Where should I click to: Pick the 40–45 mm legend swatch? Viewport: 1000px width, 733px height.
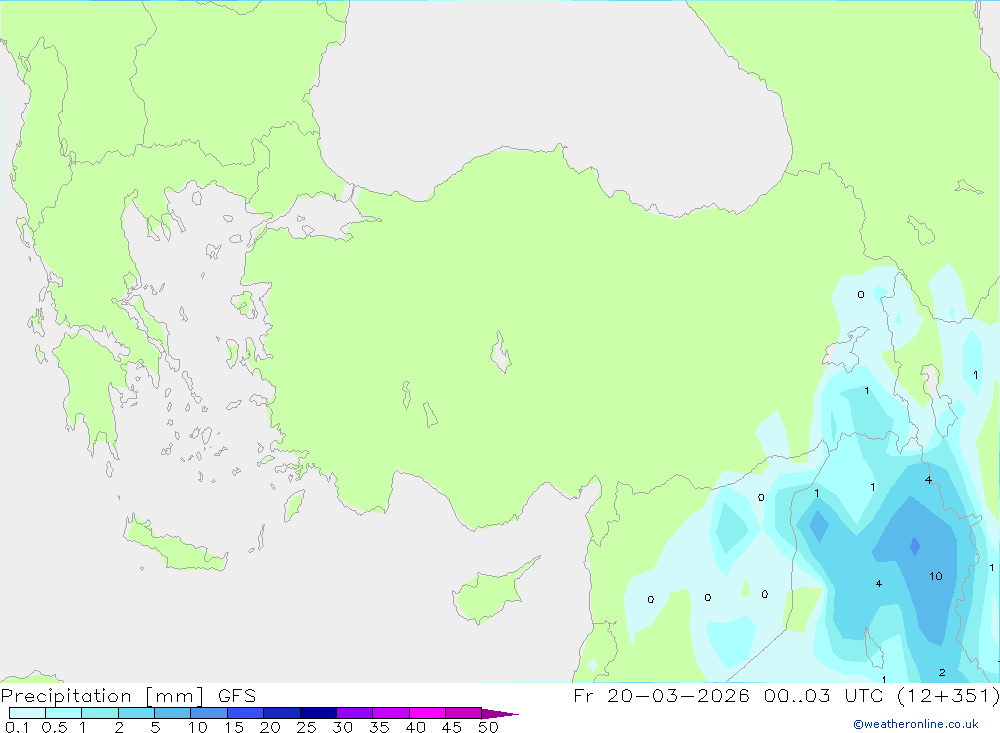point(427,713)
